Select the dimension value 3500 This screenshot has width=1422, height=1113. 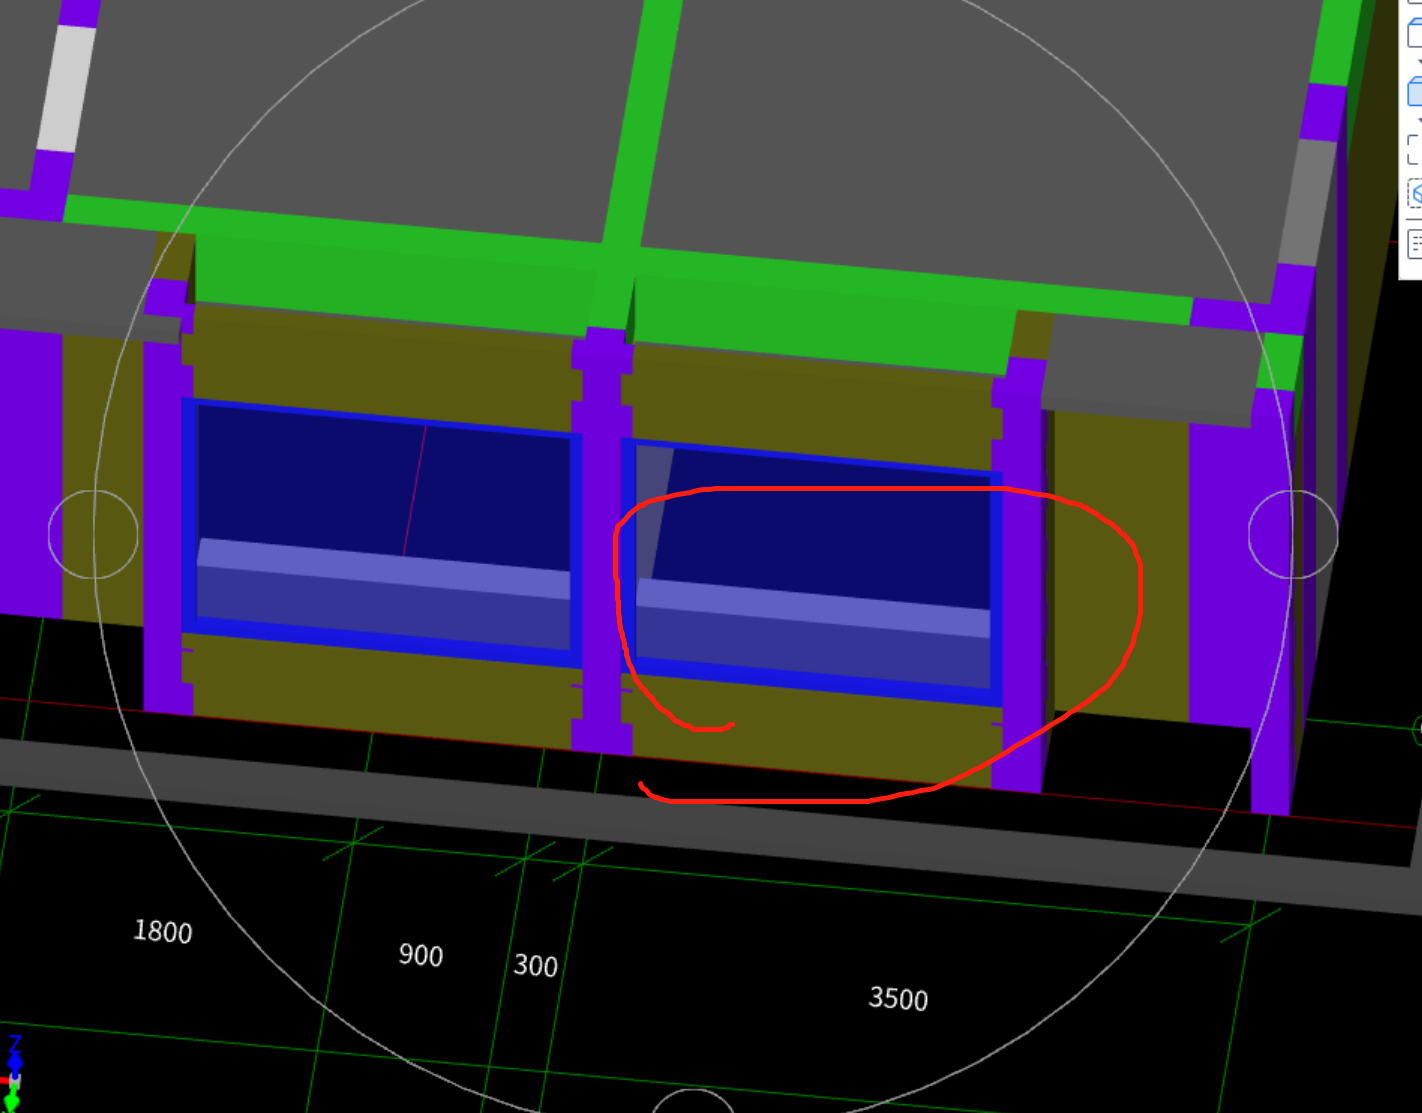[x=898, y=998]
